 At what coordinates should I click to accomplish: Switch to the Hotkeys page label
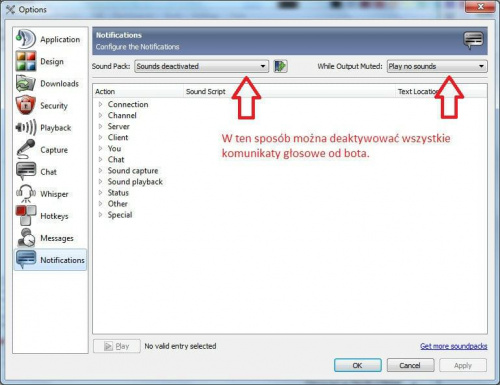click(54, 216)
